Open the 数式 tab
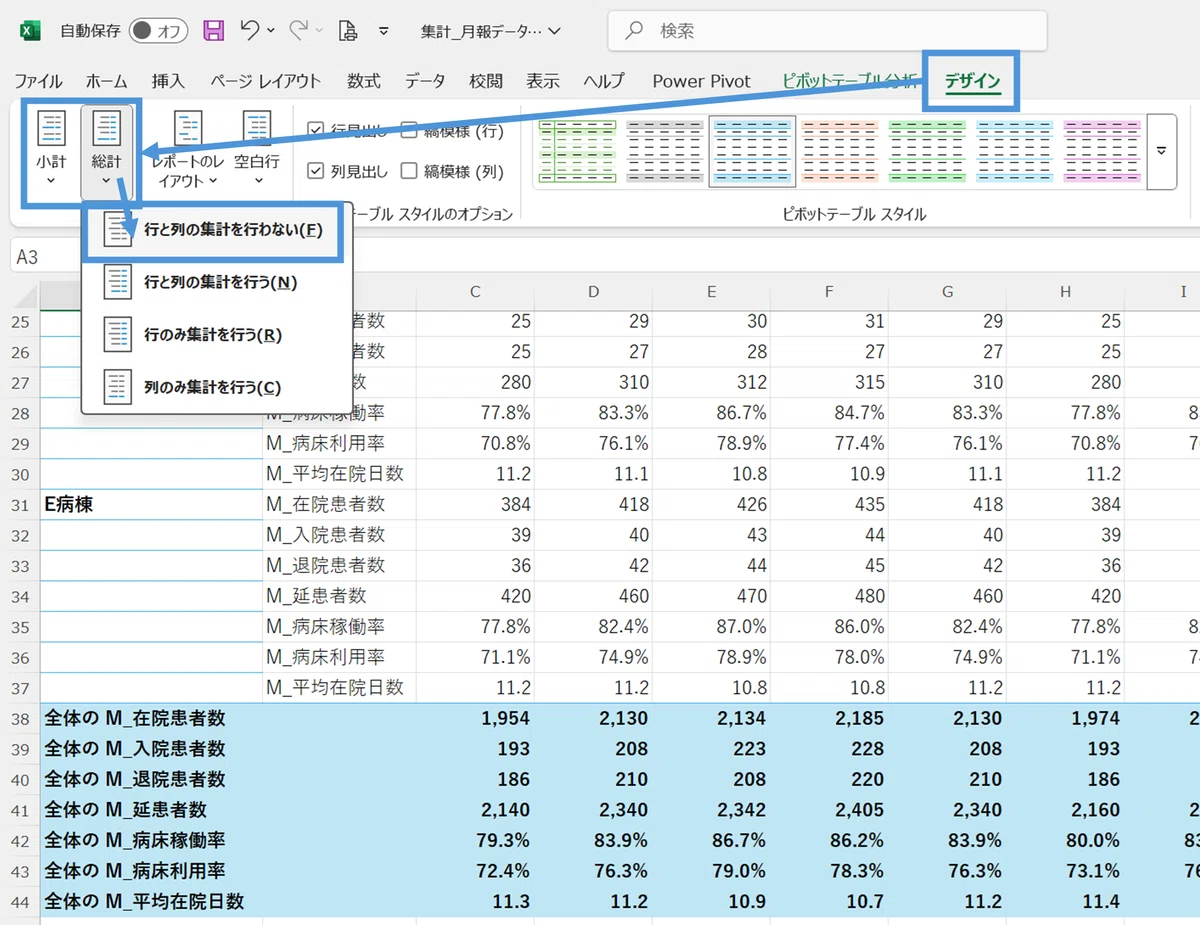Image resolution: width=1200 pixels, height=925 pixels. tap(363, 81)
